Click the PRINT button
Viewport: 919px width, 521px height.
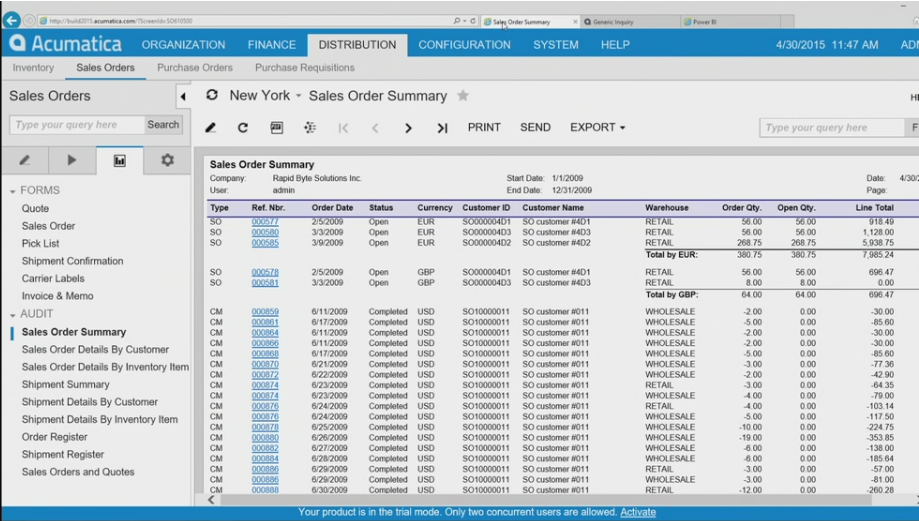tap(484, 128)
